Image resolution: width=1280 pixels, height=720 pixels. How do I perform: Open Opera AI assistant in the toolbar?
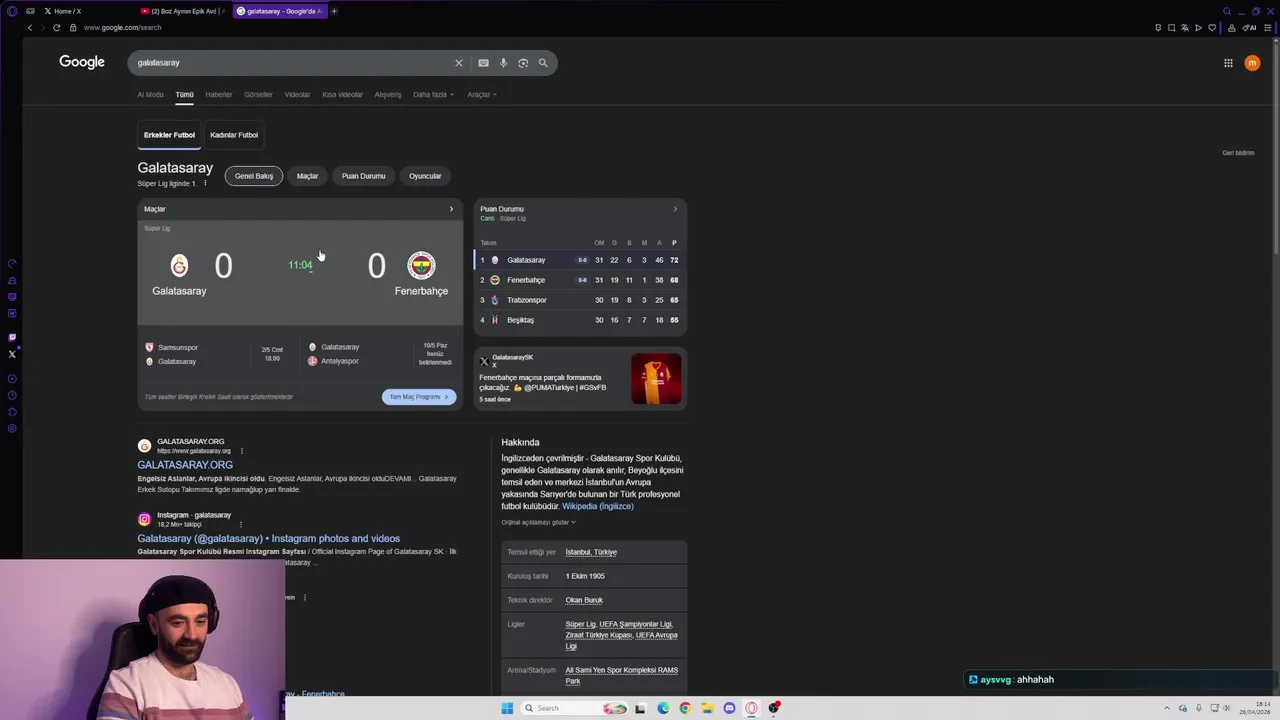click(x=1249, y=28)
